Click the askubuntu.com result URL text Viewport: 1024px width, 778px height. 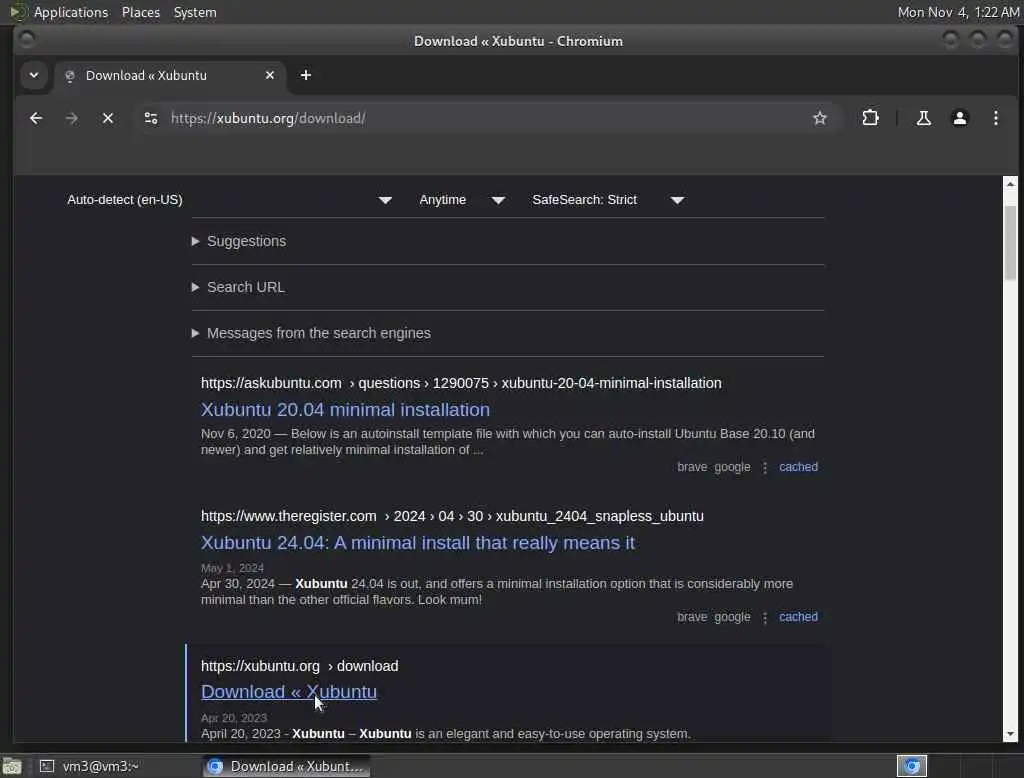[461, 383]
